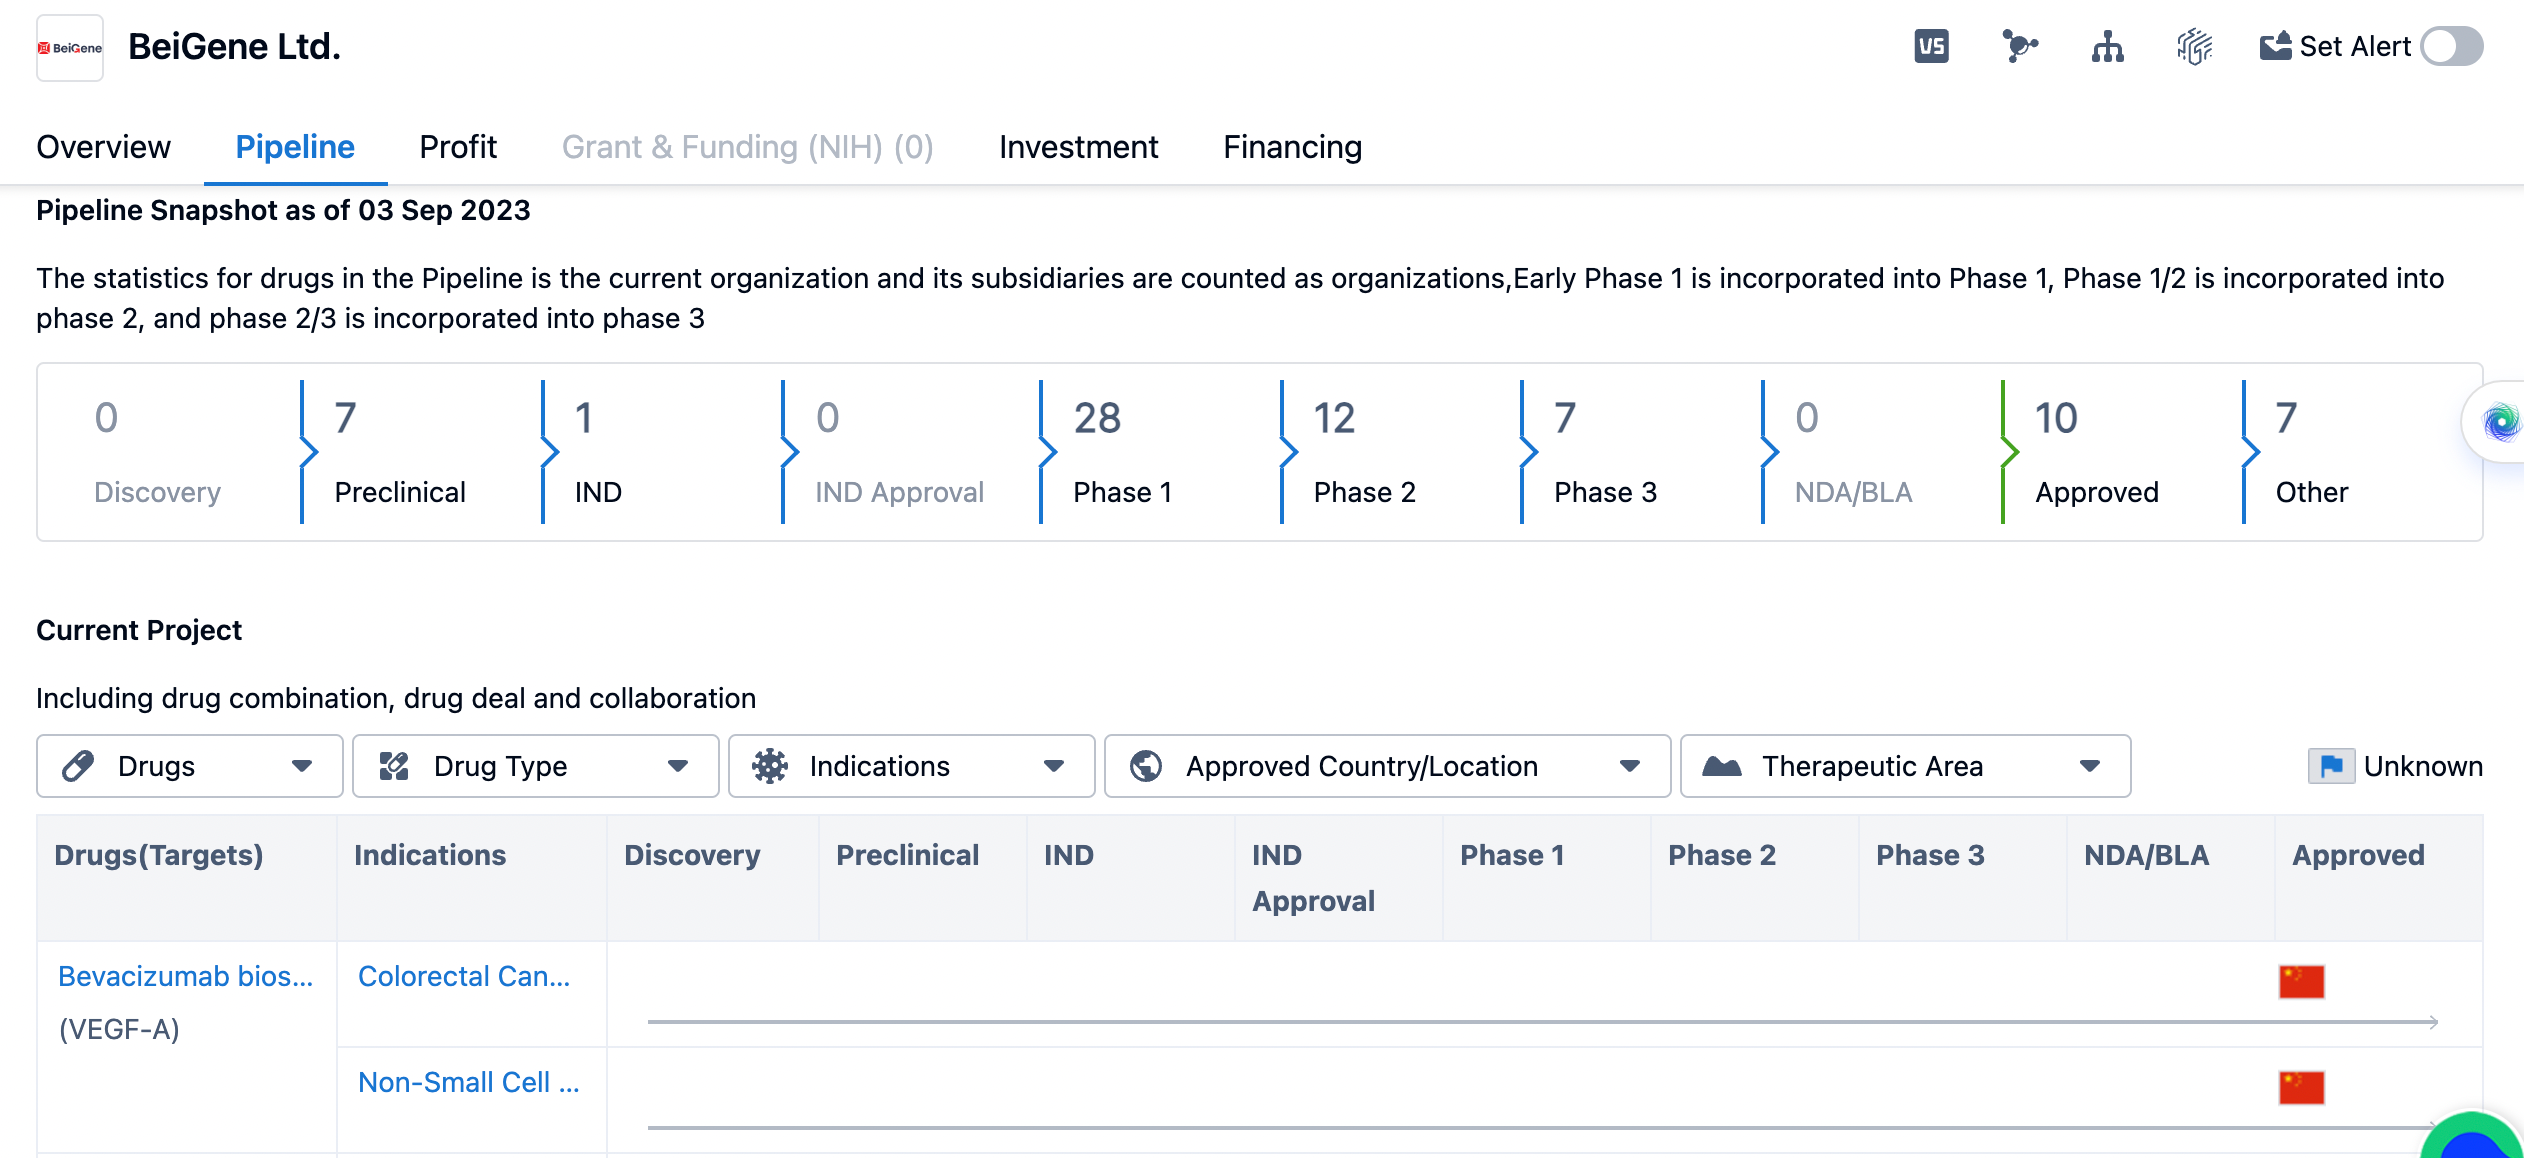Viewport: 2524px width, 1158px height.
Task: Toggle the Set Alert switch on
Action: (2451, 47)
